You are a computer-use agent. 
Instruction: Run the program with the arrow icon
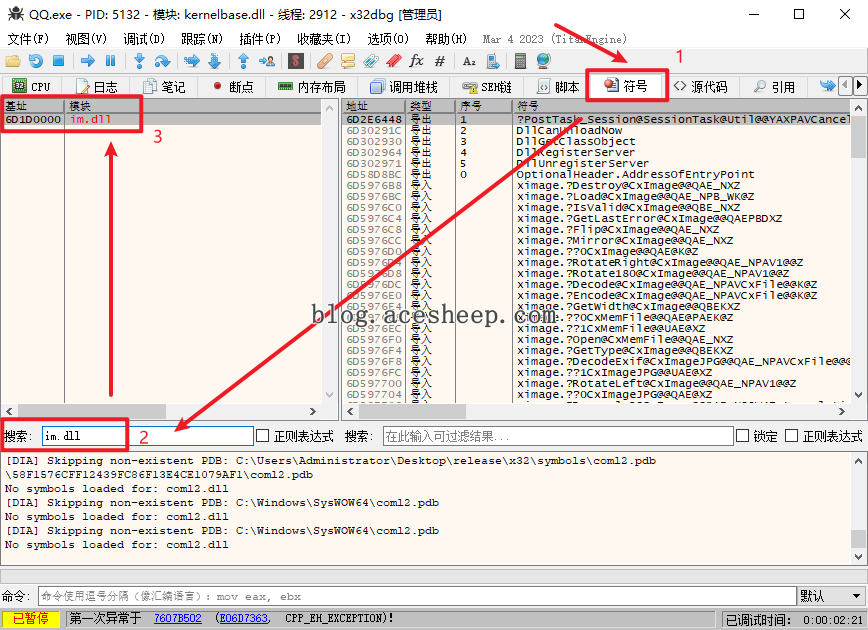click(x=87, y=61)
